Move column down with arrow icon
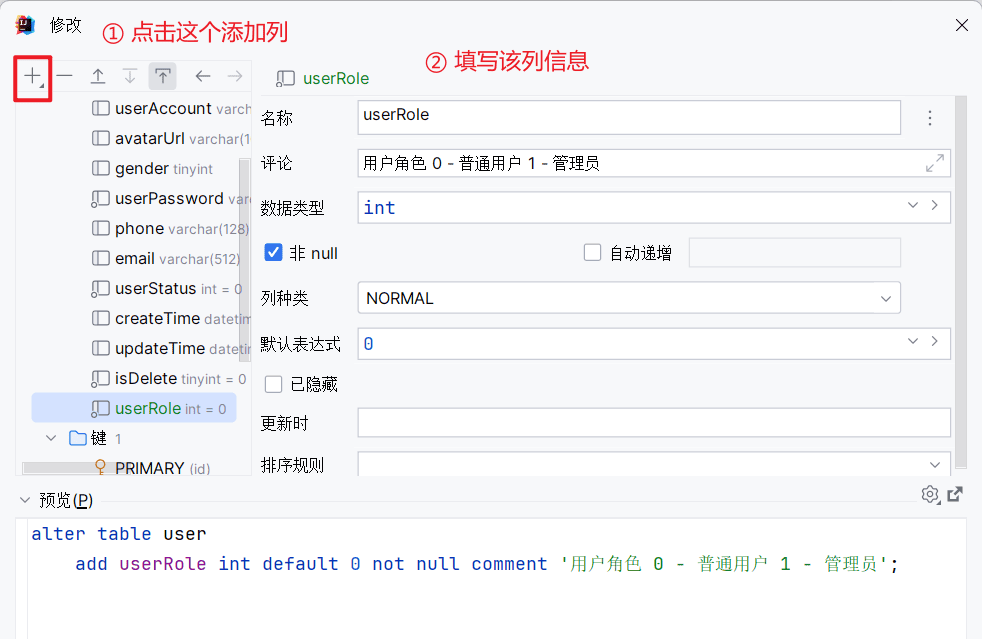This screenshot has height=639, width=982. tap(130, 76)
